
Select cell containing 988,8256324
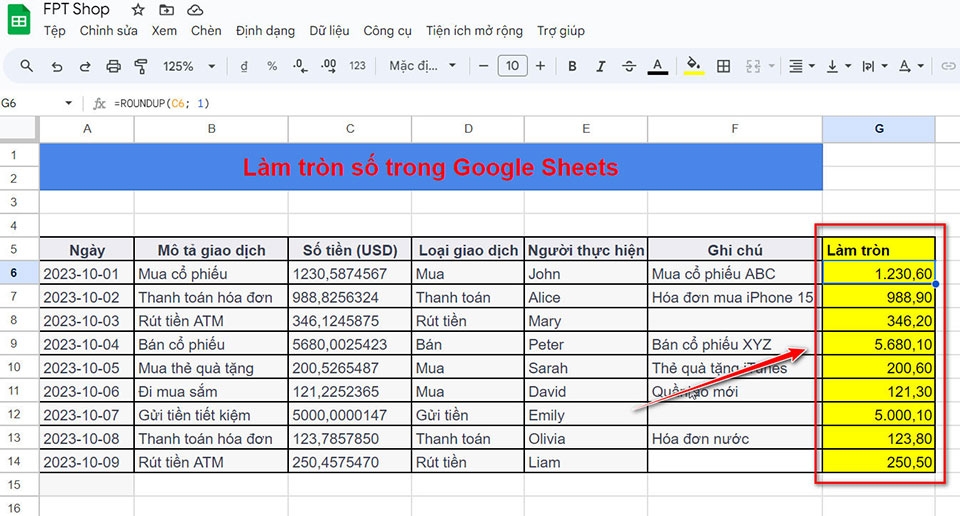pyautogui.click(x=350, y=297)
